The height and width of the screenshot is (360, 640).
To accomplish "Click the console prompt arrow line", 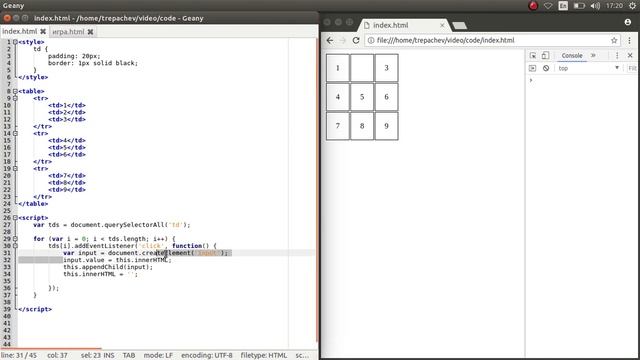I will click(x=531, y=80).
